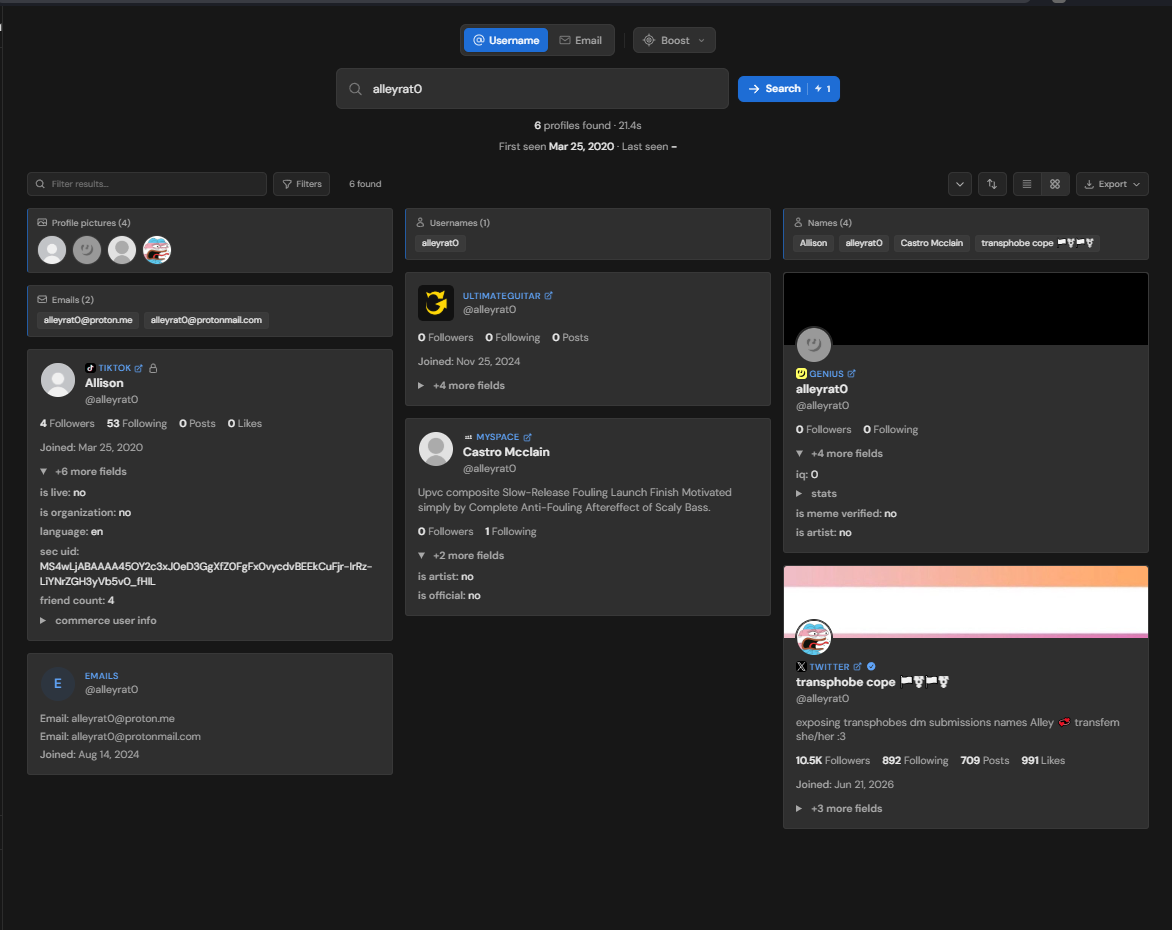The width and height of the screenshot is (1172, 930).
Task: Click the UltimateGuitar logo icon
Action: pyautogui.click(x=436, y=303)
